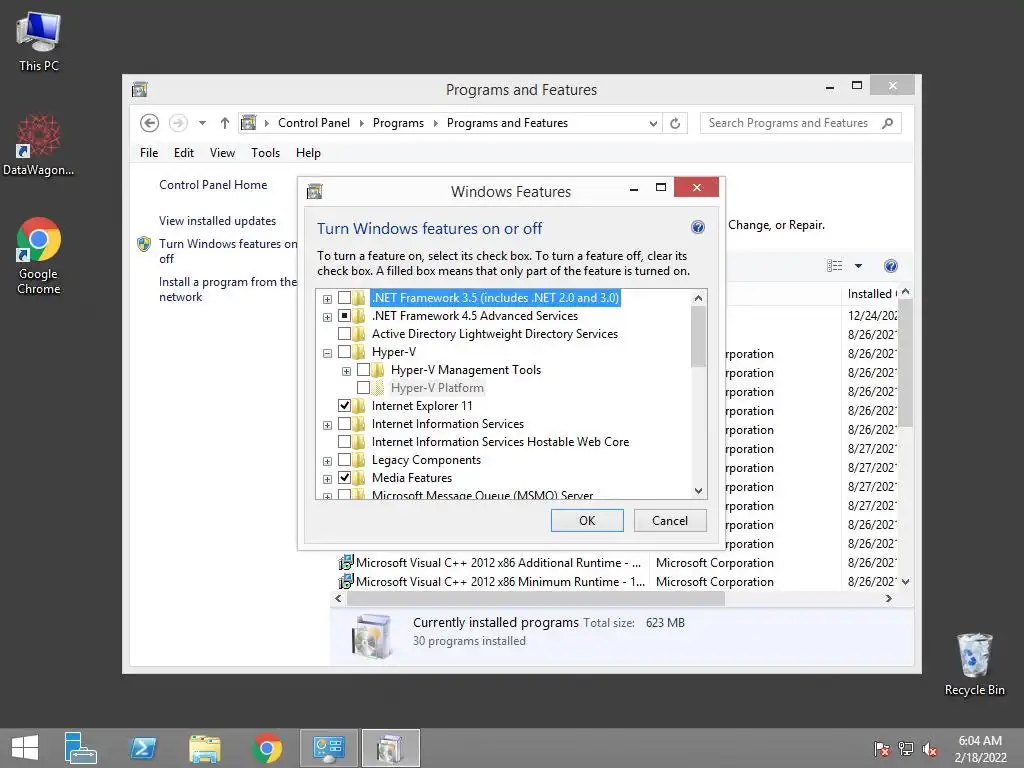The width and height of the screenshot is (1024, 768).
Task: Open the view options dropdown arrow
Action: pos(858,266)
